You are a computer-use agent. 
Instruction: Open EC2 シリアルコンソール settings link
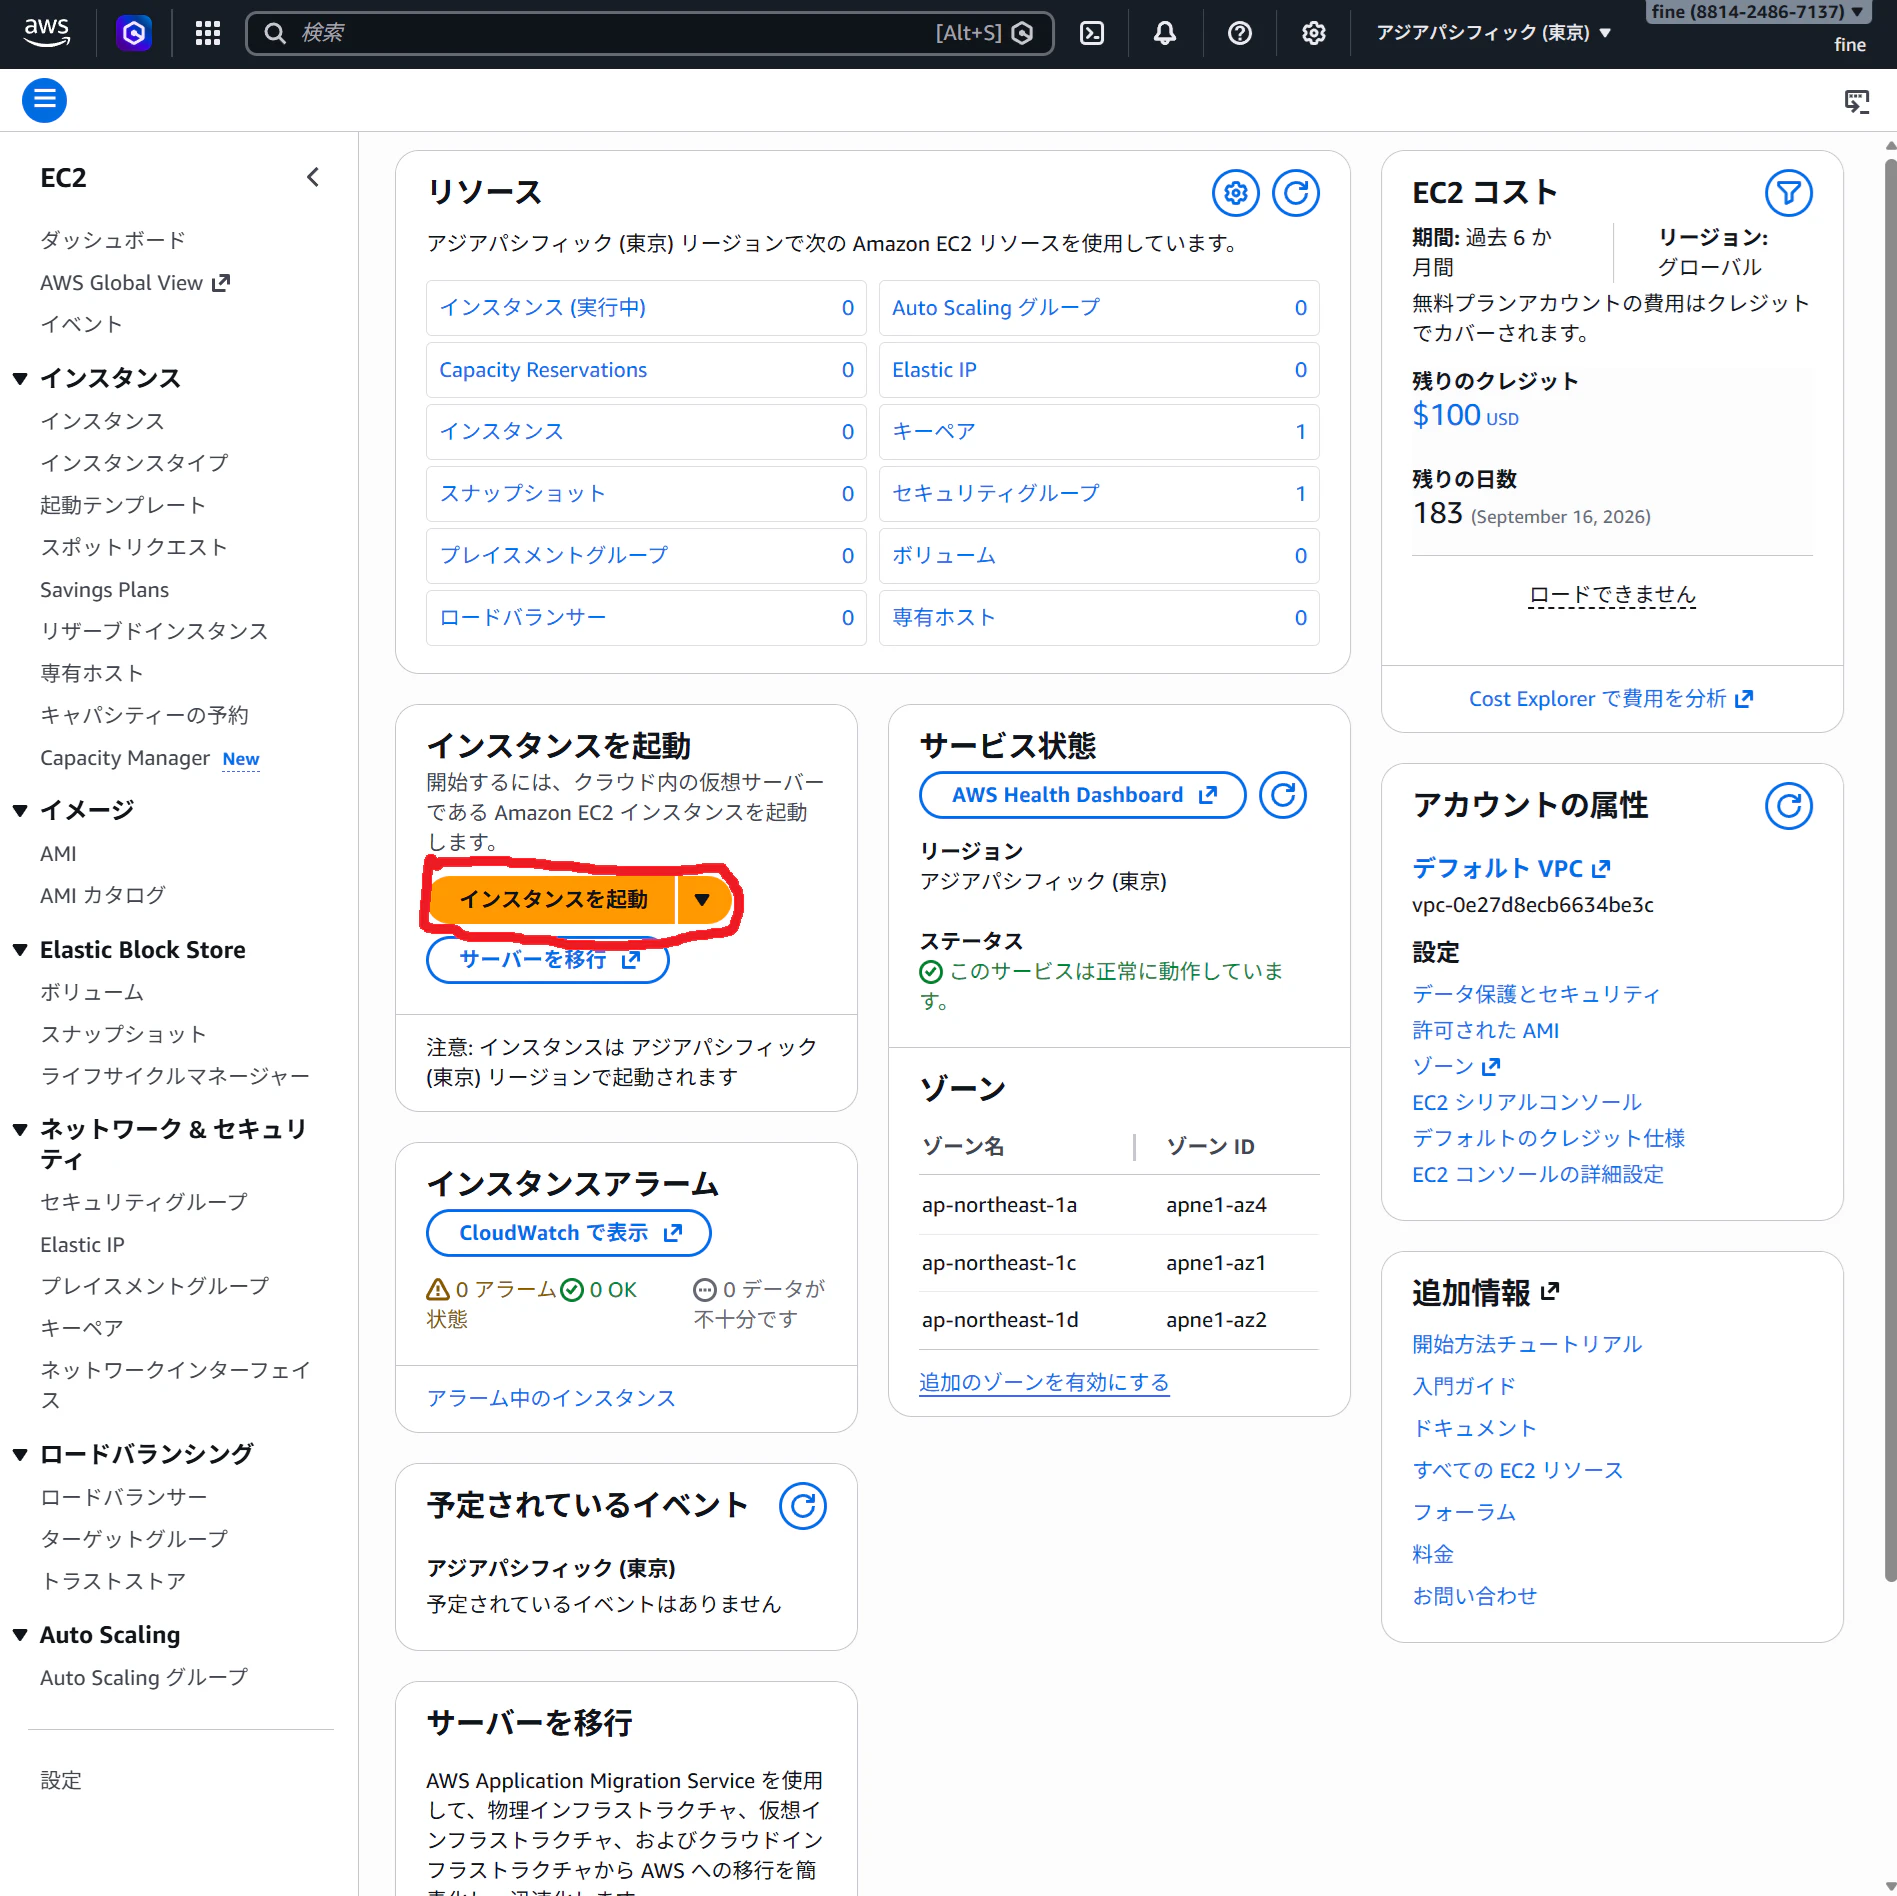[1527, 1102]
